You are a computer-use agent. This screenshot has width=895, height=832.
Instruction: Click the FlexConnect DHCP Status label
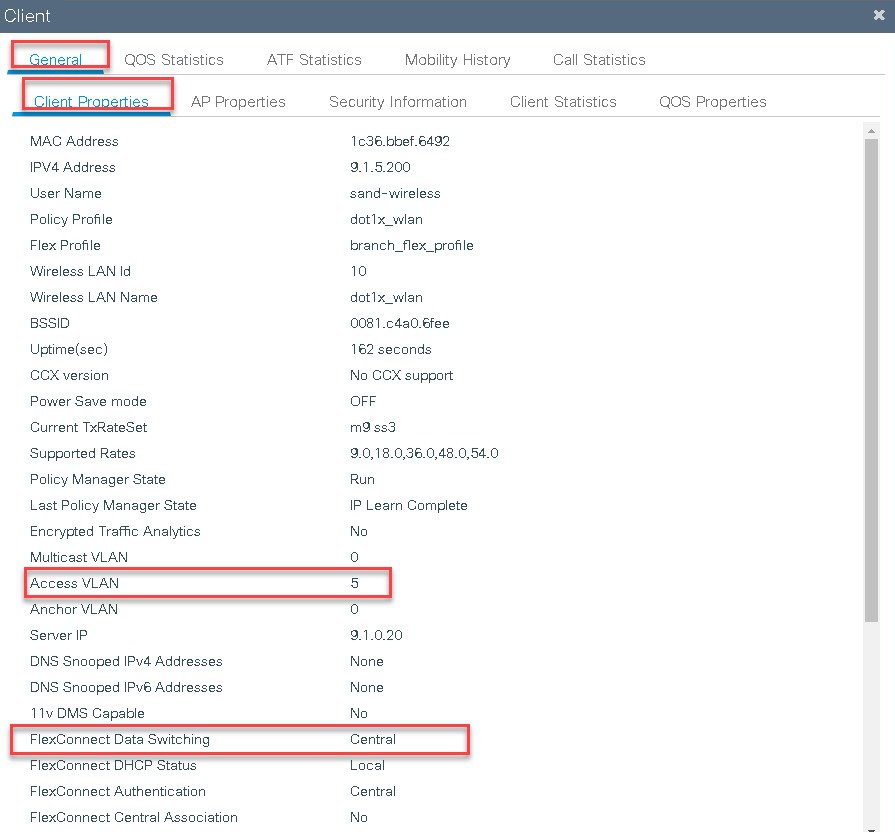(x=113, y=765)
